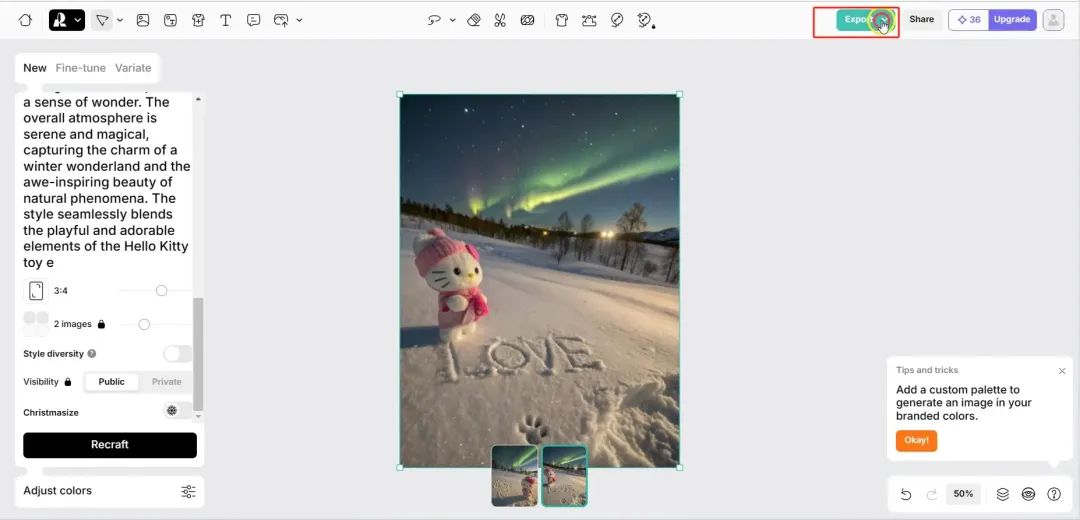The width and height of the screenshot is (1080, 520).
Task: Open the help question mark icon
Action: click(x=1054, y=494)
